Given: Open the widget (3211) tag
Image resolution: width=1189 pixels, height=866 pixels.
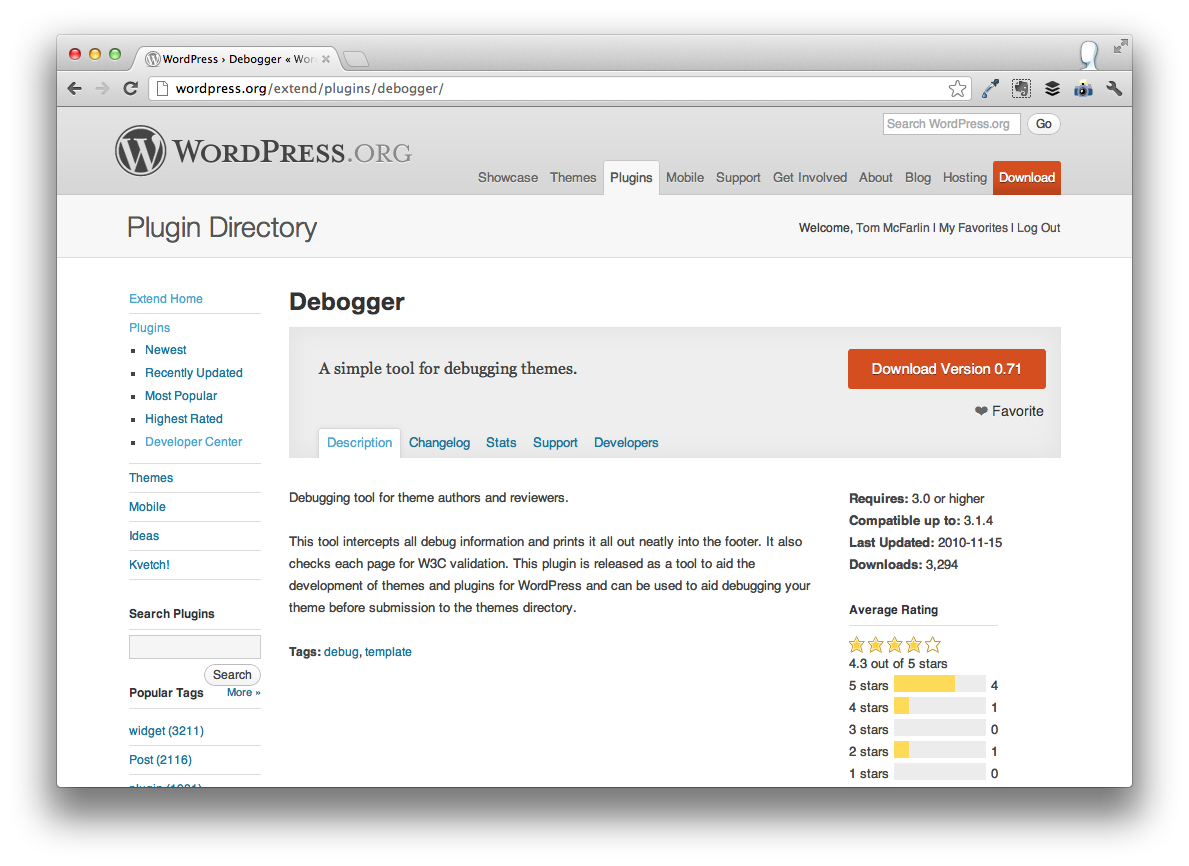Looking at the screenshot, I should (x=166, y=731).
